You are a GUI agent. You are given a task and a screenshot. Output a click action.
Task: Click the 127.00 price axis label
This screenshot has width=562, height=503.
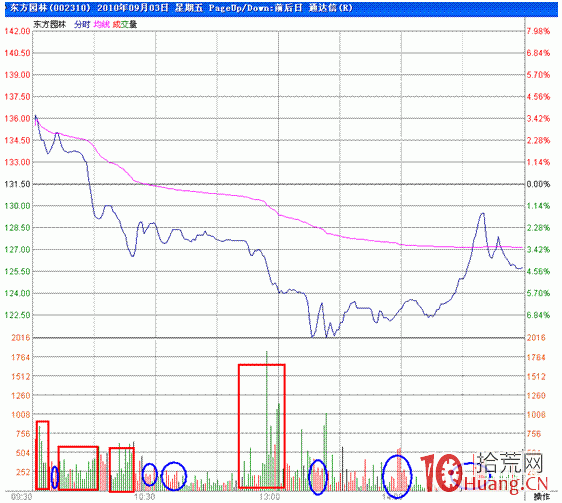click(17, 250)
